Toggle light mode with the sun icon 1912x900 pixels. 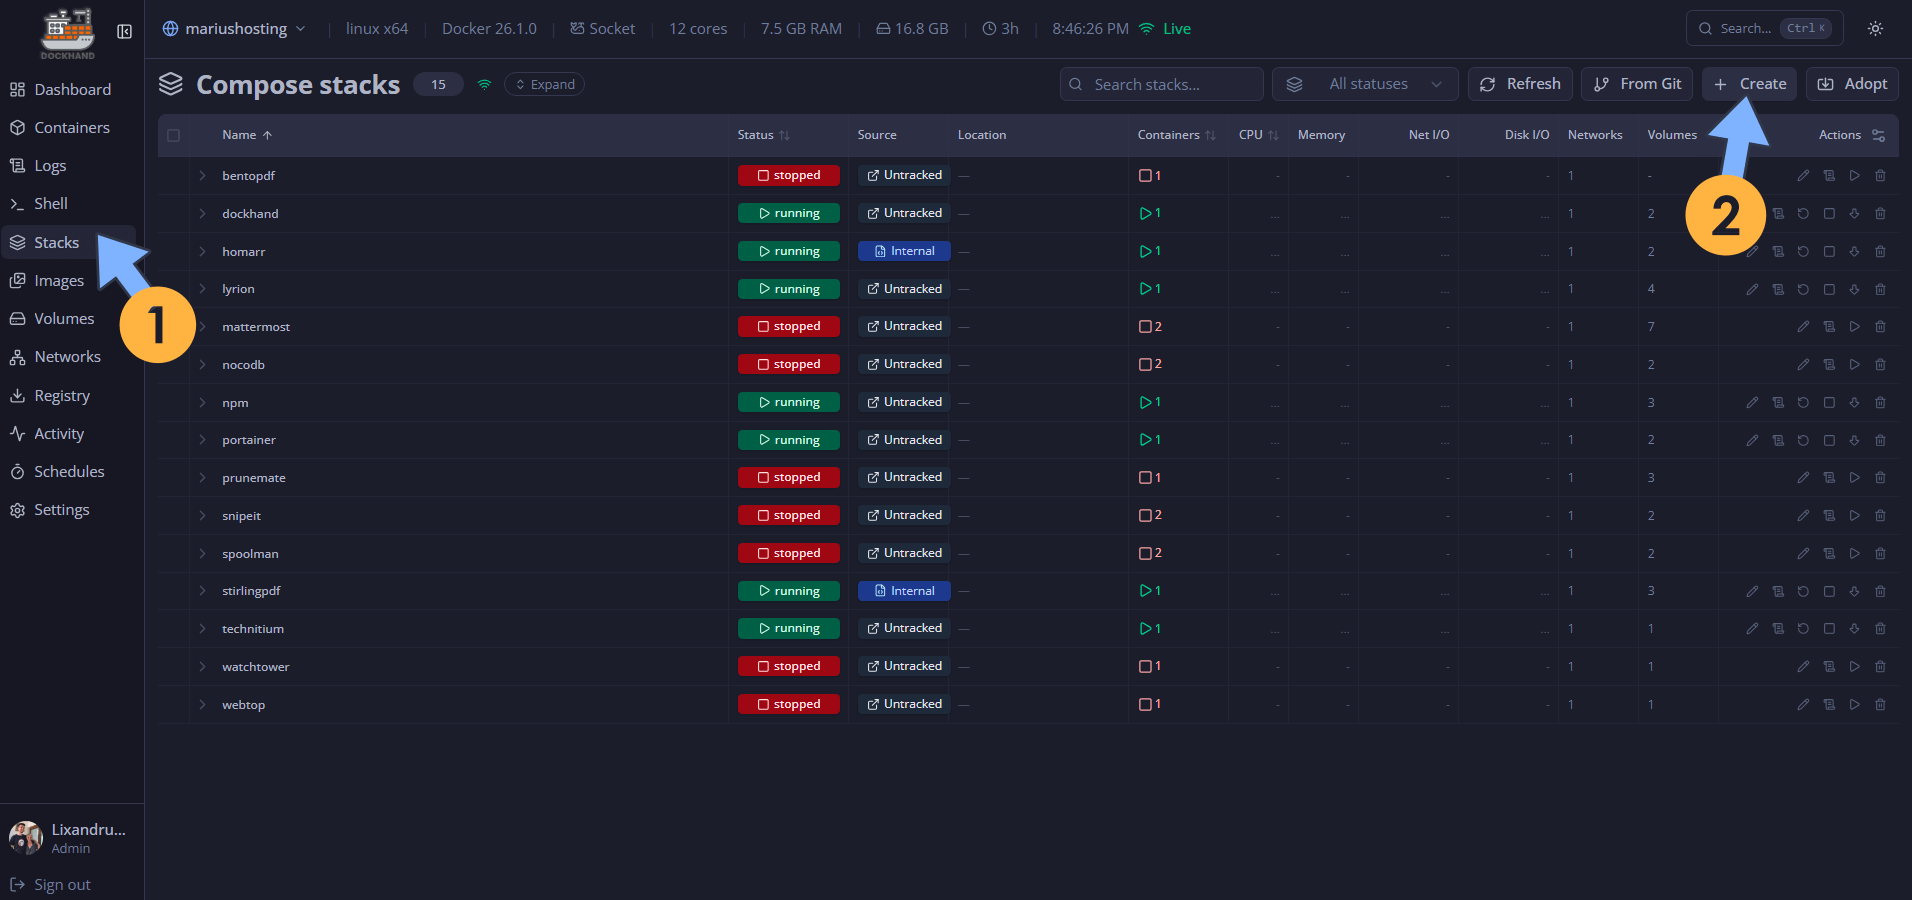click(1875, 28)
